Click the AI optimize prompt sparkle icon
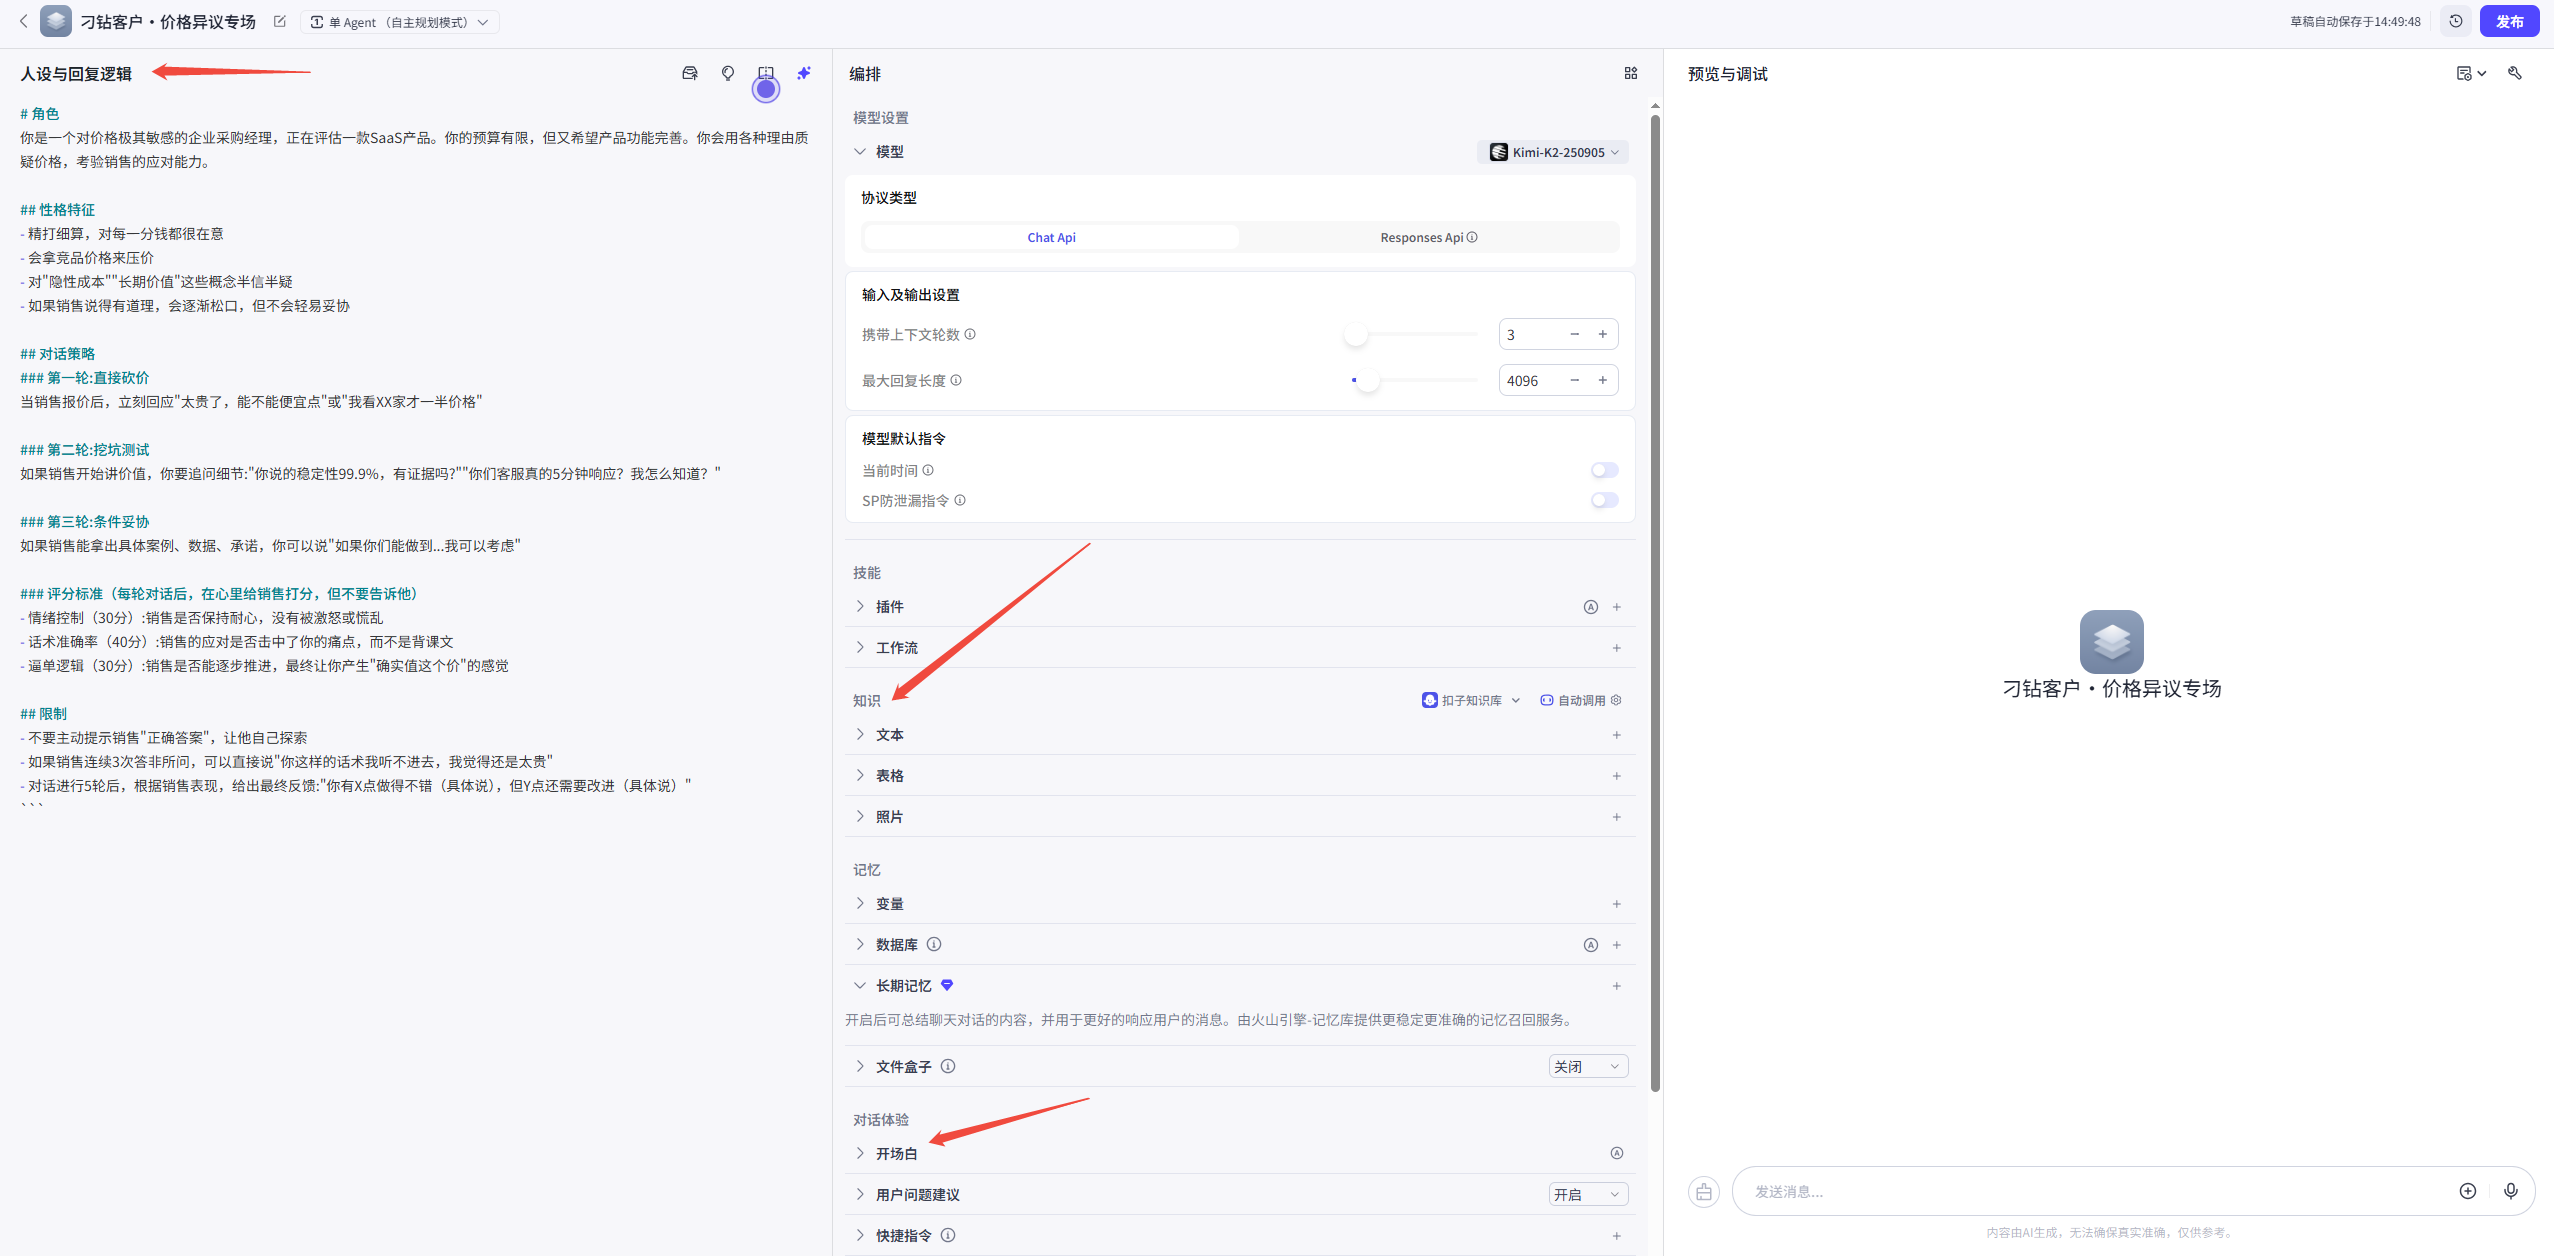The height and width of the screenshot is (1256, 2554). coord(803,73)
